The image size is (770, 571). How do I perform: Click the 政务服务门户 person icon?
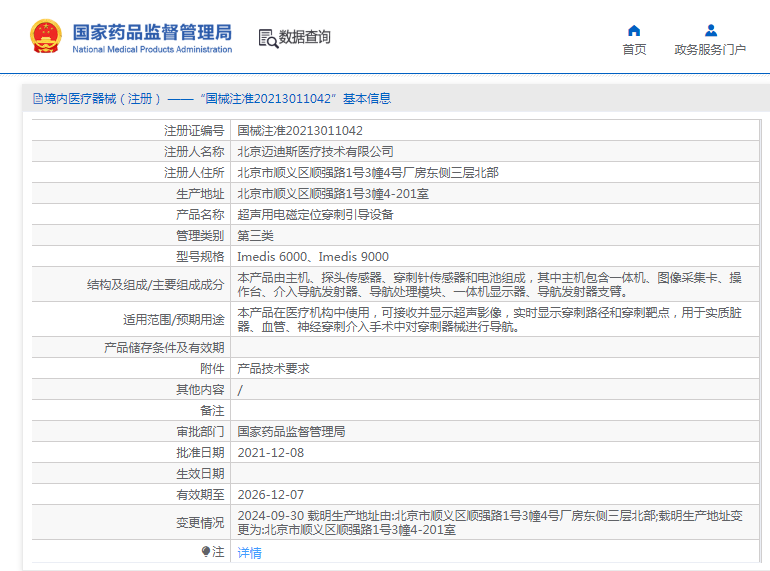tap(710, 30)
